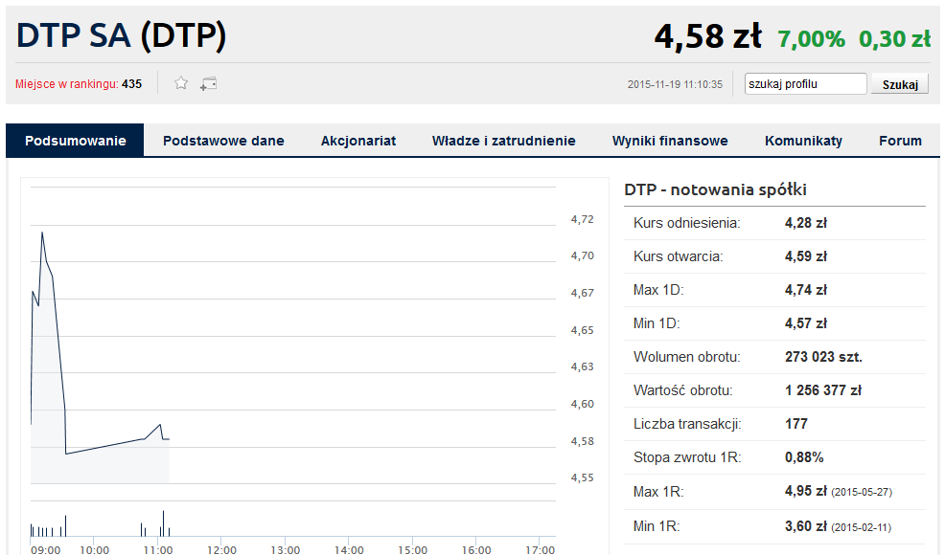This screenshot has height=555, width=945.
Task: Open the Podsumowanie tab
Action: 75,140
